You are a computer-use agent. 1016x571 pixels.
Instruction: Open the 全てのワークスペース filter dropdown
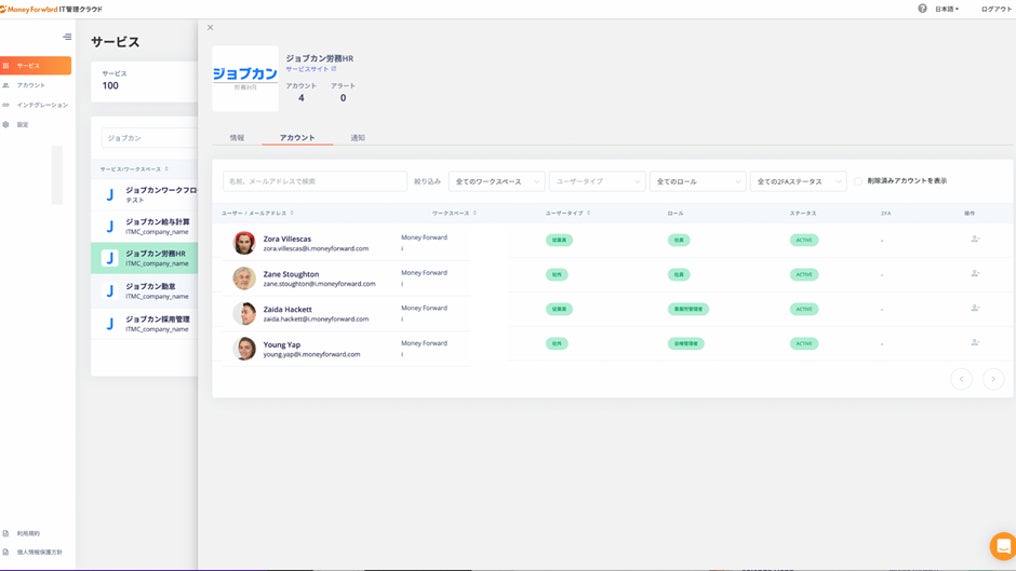click(497, 181)
